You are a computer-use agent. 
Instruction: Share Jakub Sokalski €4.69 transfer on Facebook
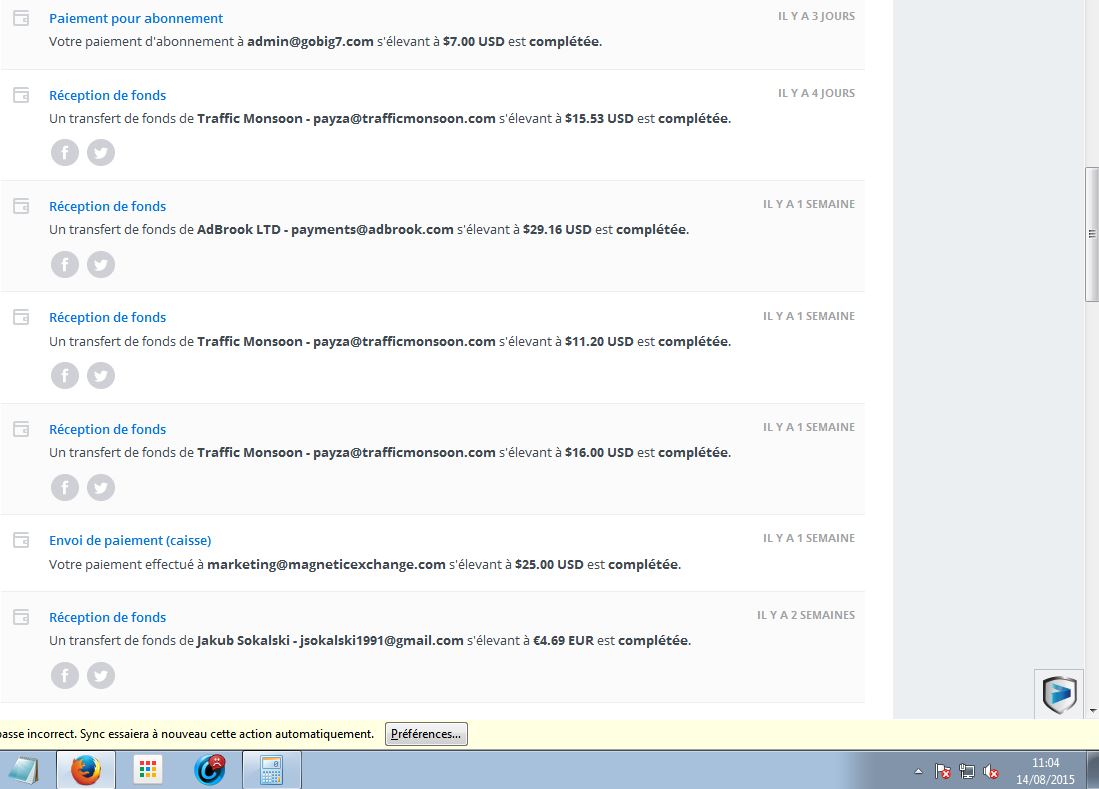pyautogui.click(x=65, y=675)
